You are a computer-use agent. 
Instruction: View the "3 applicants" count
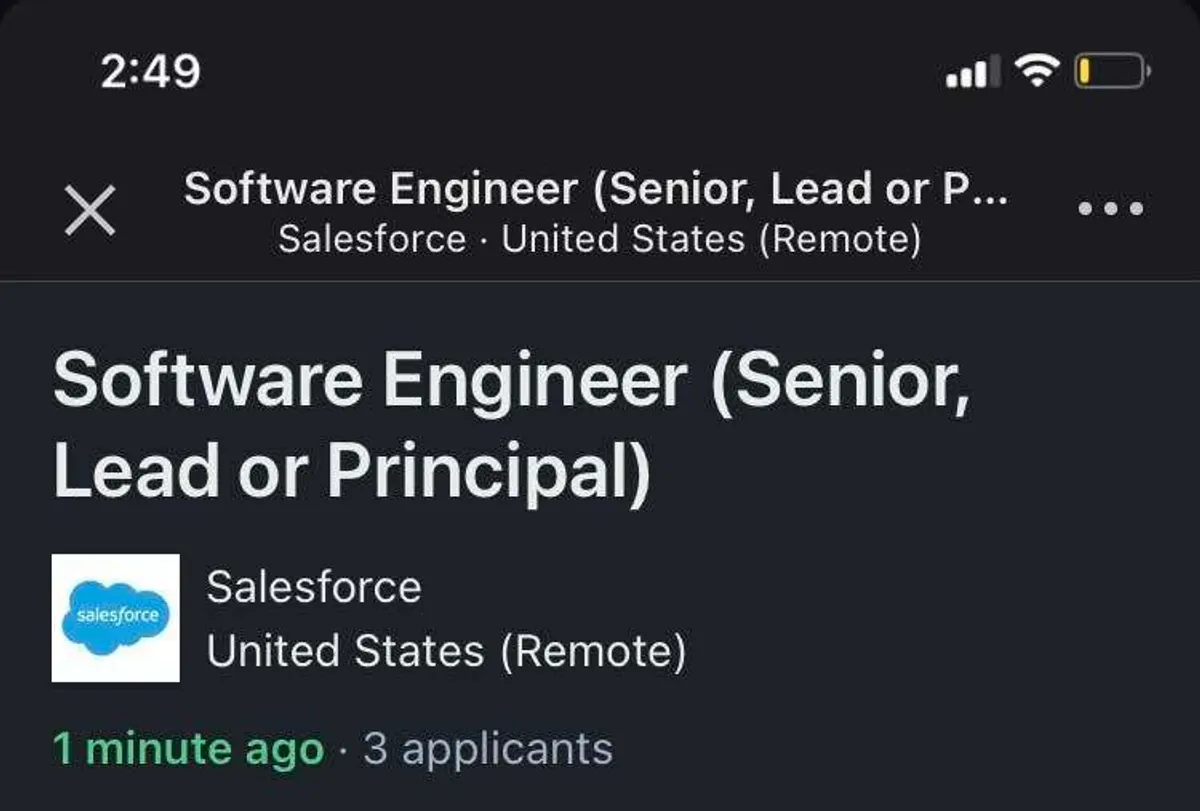(487, 748)
